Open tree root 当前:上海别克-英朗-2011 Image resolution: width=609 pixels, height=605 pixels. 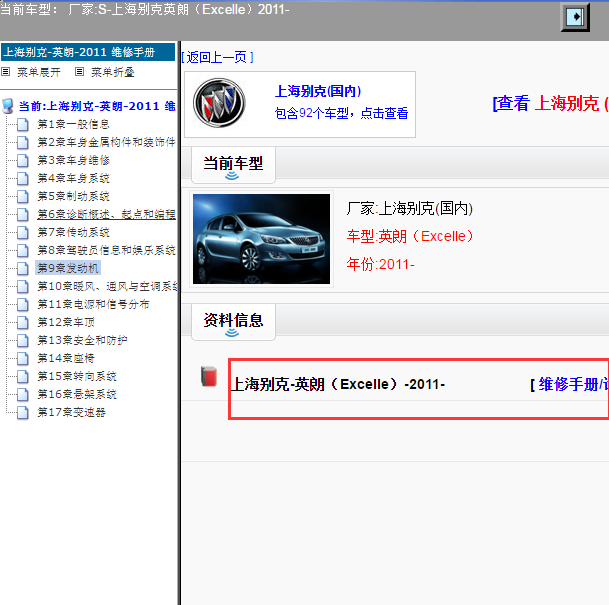[97, 106]
